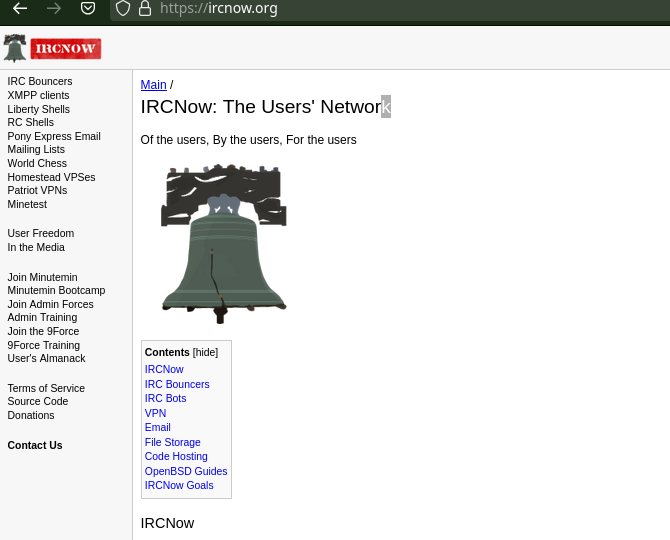Open the Terms of Service page
Viewport: 670px width, 540px height.
[46, 388]
